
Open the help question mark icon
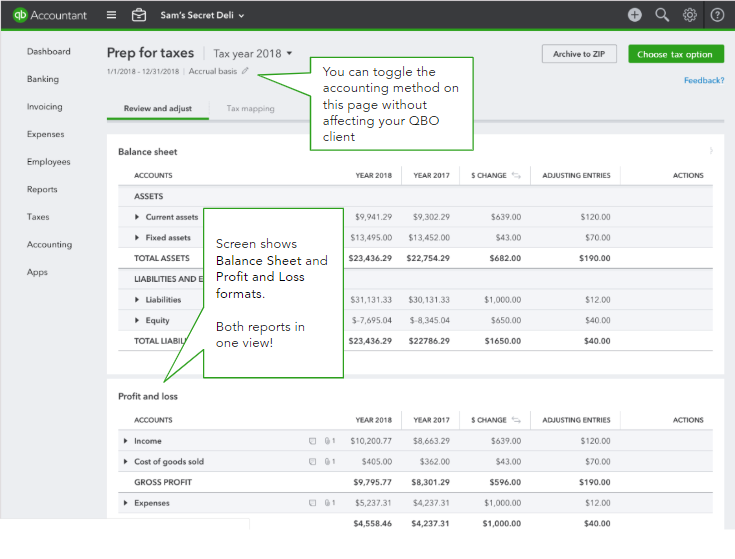(717, 15)
